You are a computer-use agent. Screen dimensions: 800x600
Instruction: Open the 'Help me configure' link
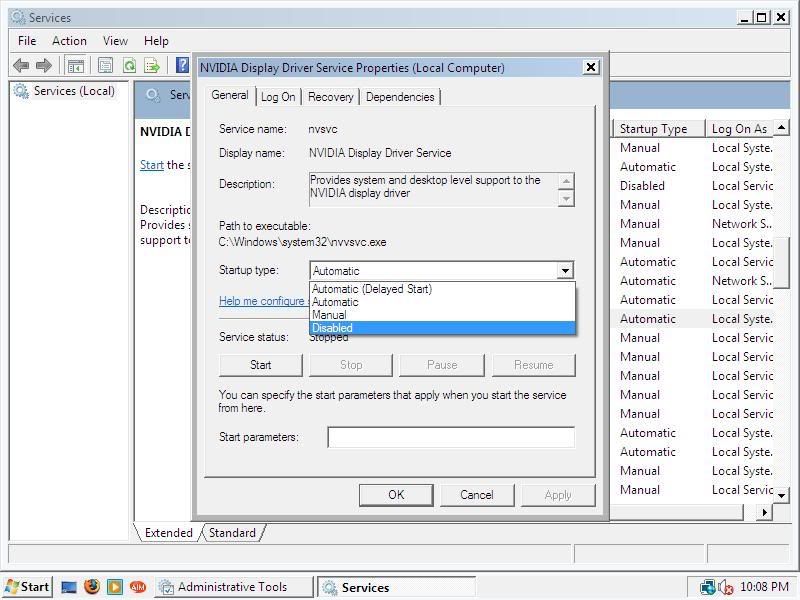click(264, 301)
